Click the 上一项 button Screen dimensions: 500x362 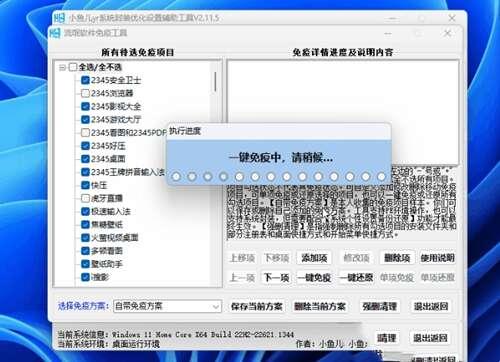(242, 278)
